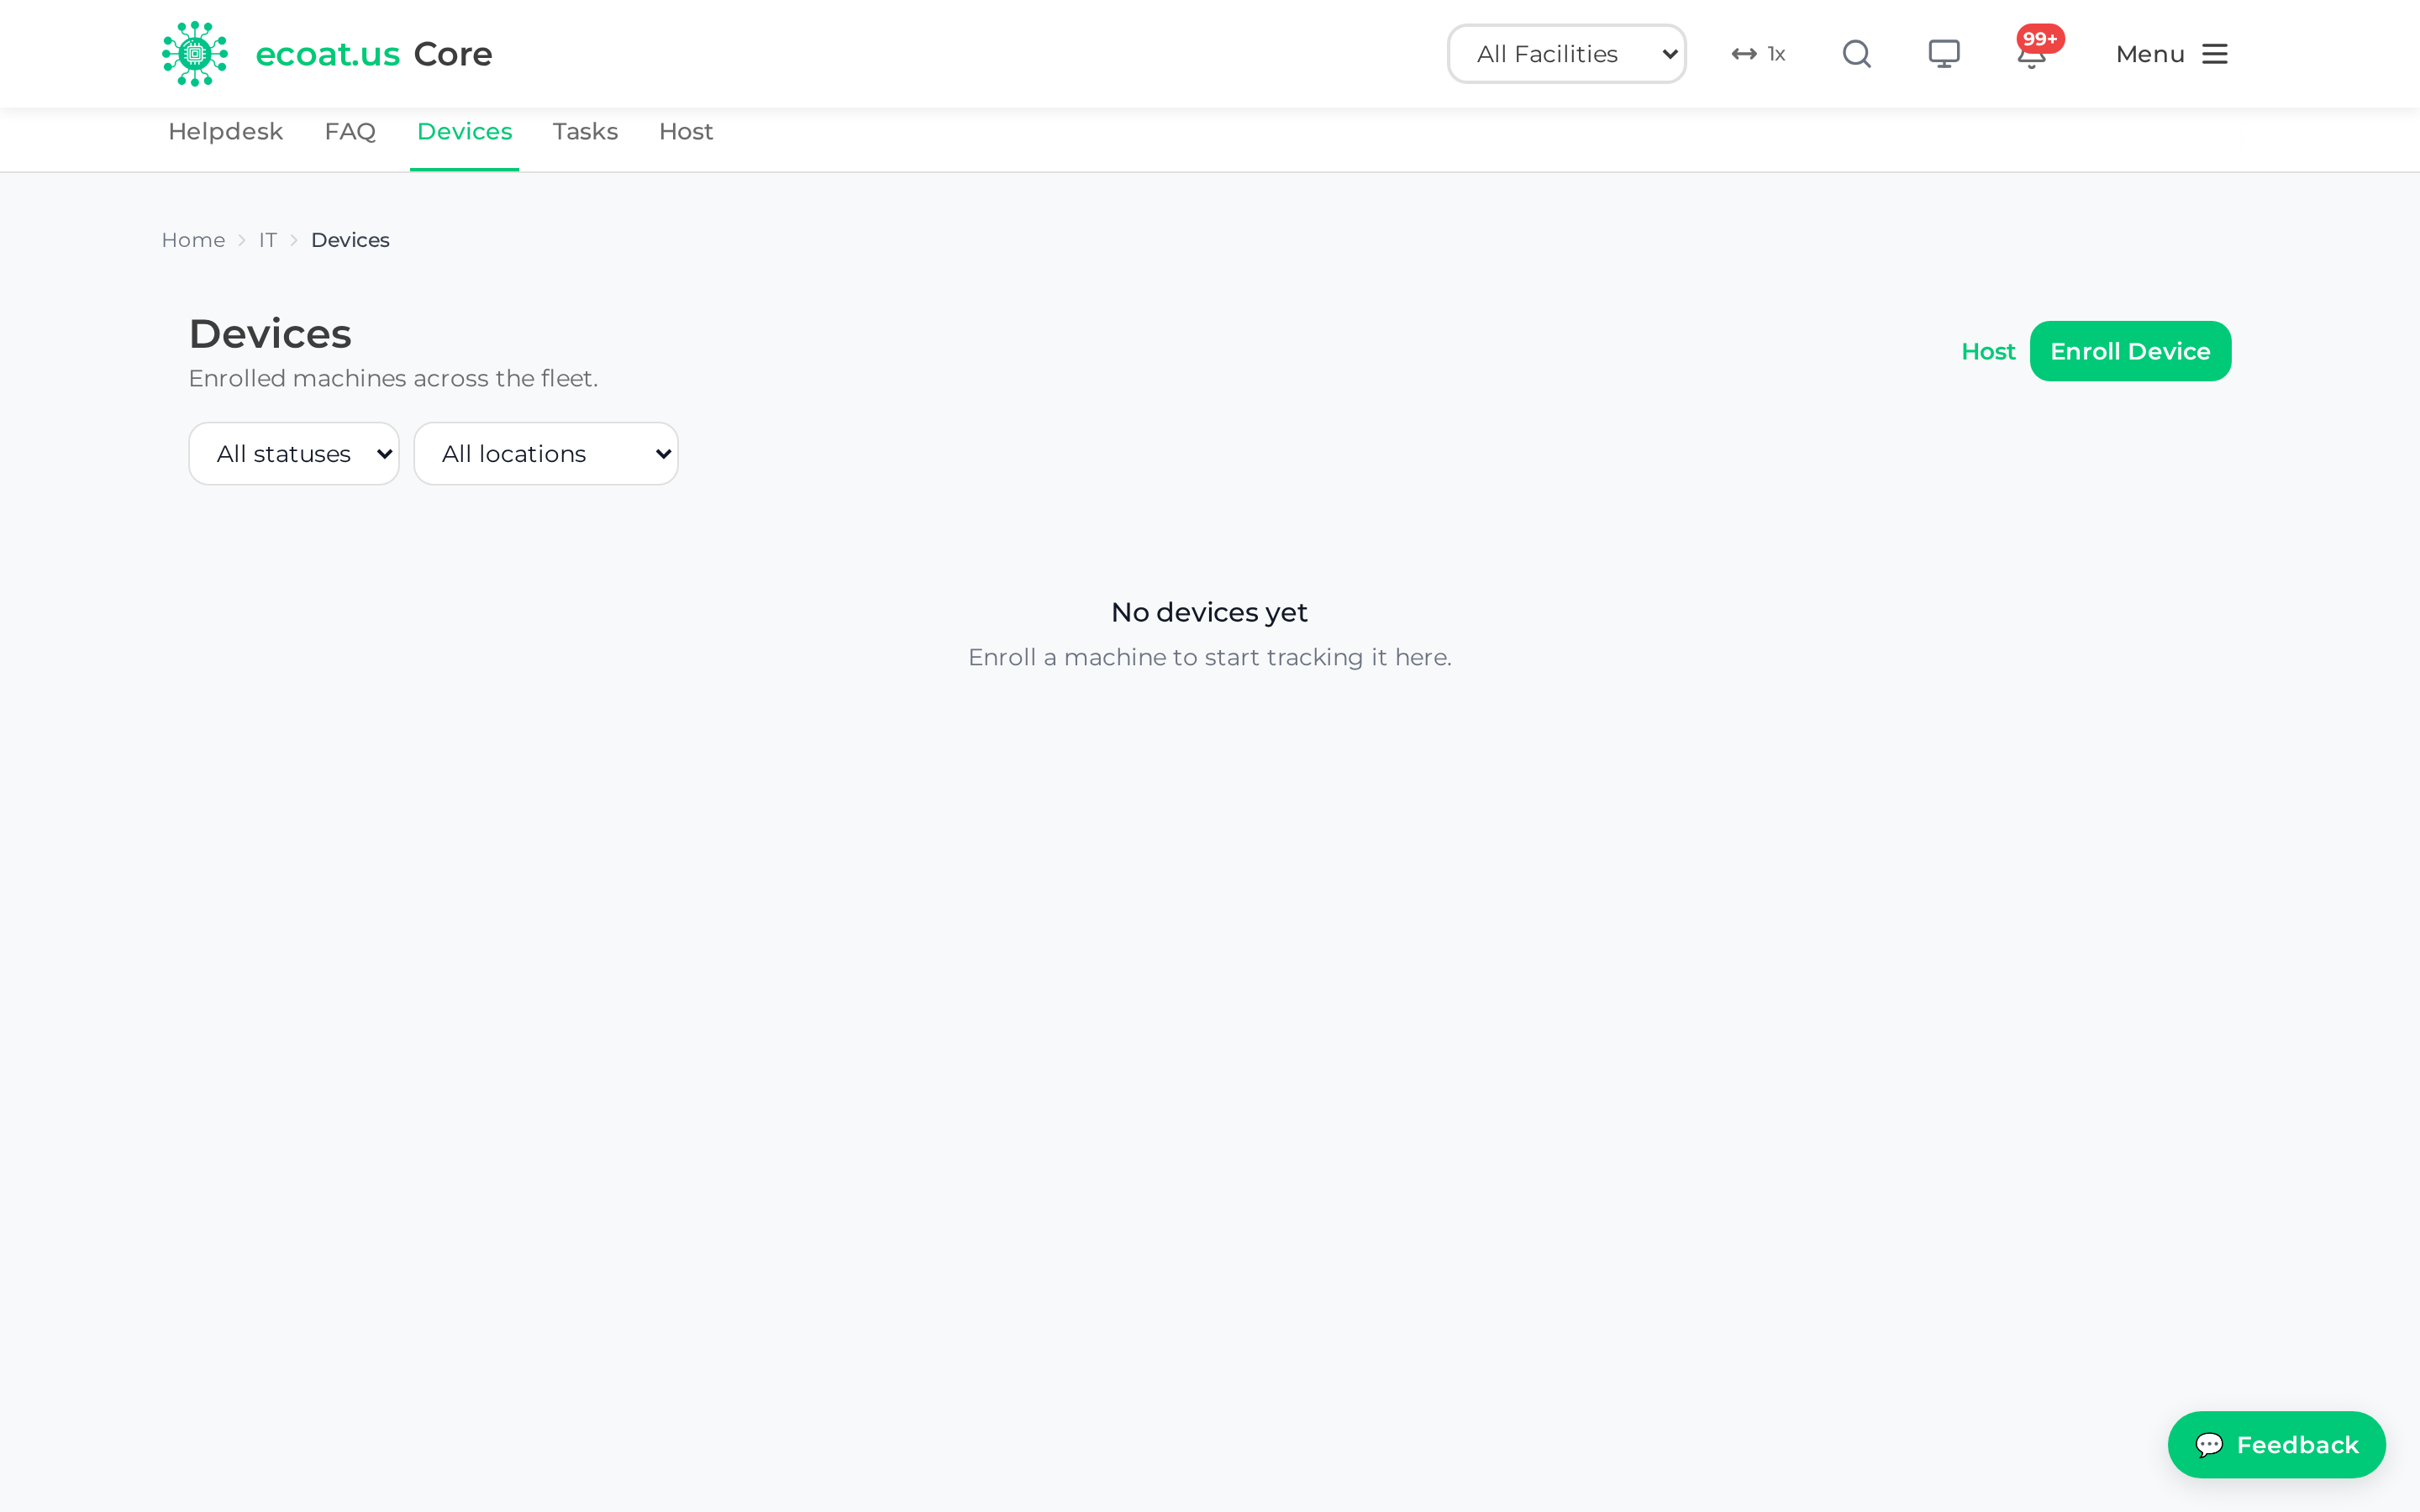Go to Home in the breadcrumb
Viewport: 2420px width, 1512px height.
193,240
